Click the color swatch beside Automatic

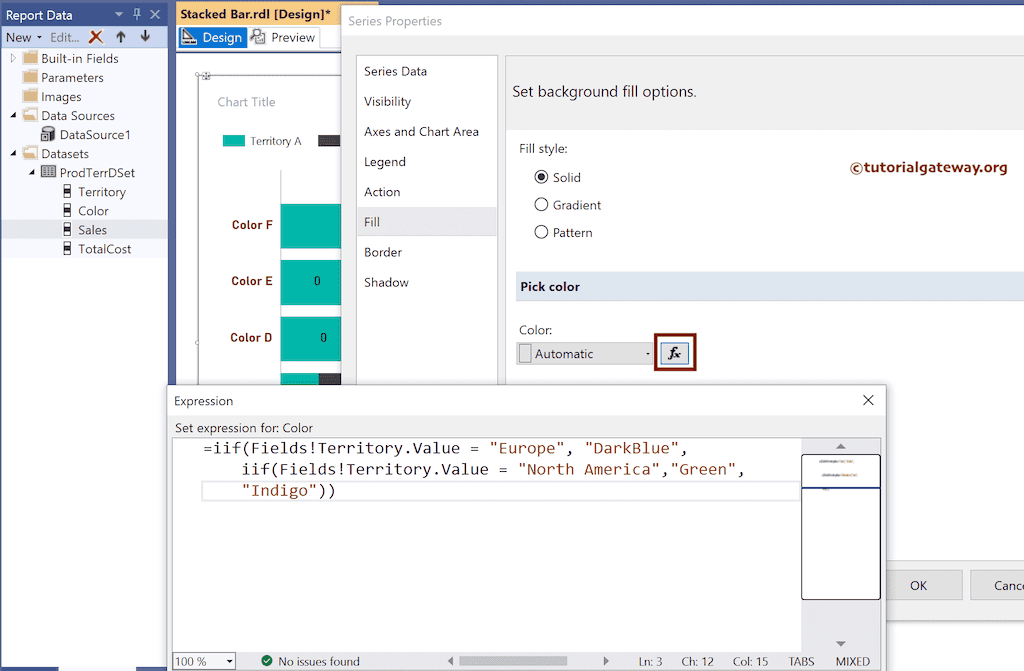click(524, 352)
